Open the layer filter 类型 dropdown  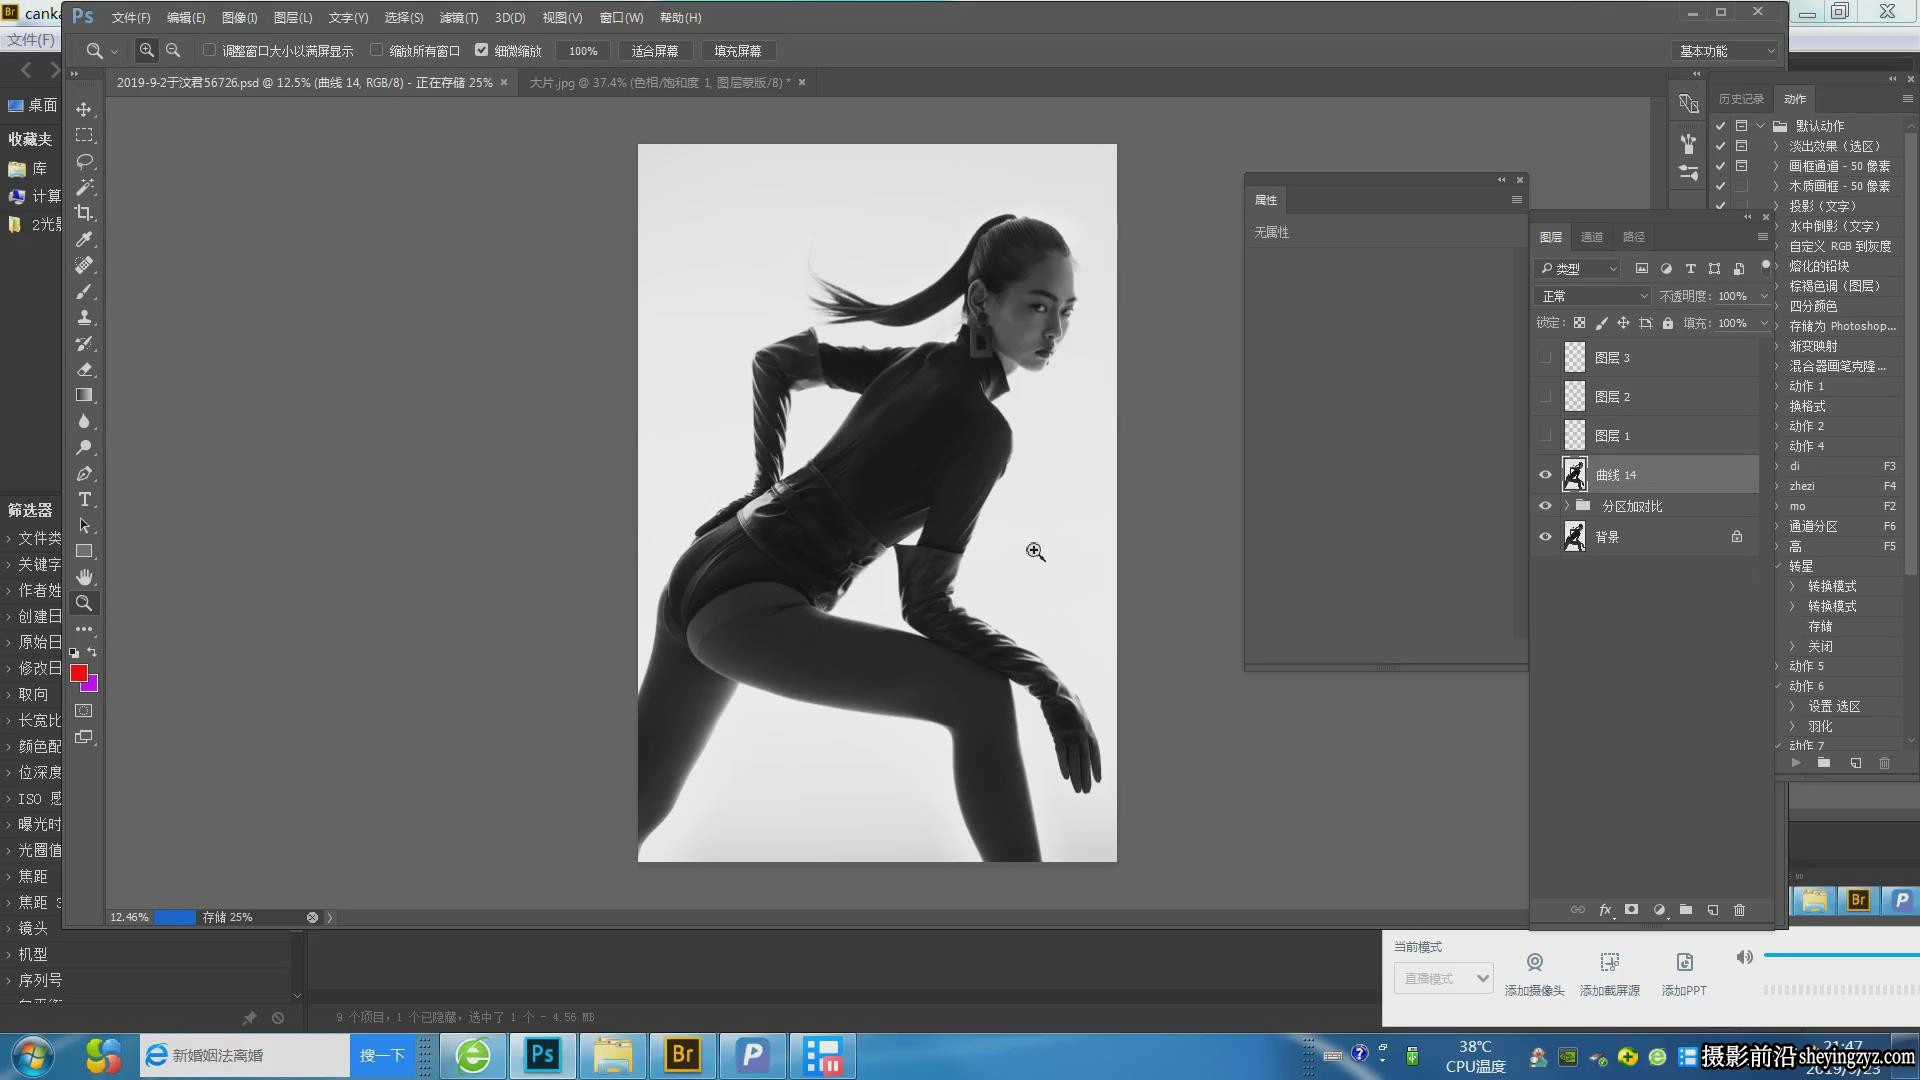pyautogui.click(x=1578, y=268)
